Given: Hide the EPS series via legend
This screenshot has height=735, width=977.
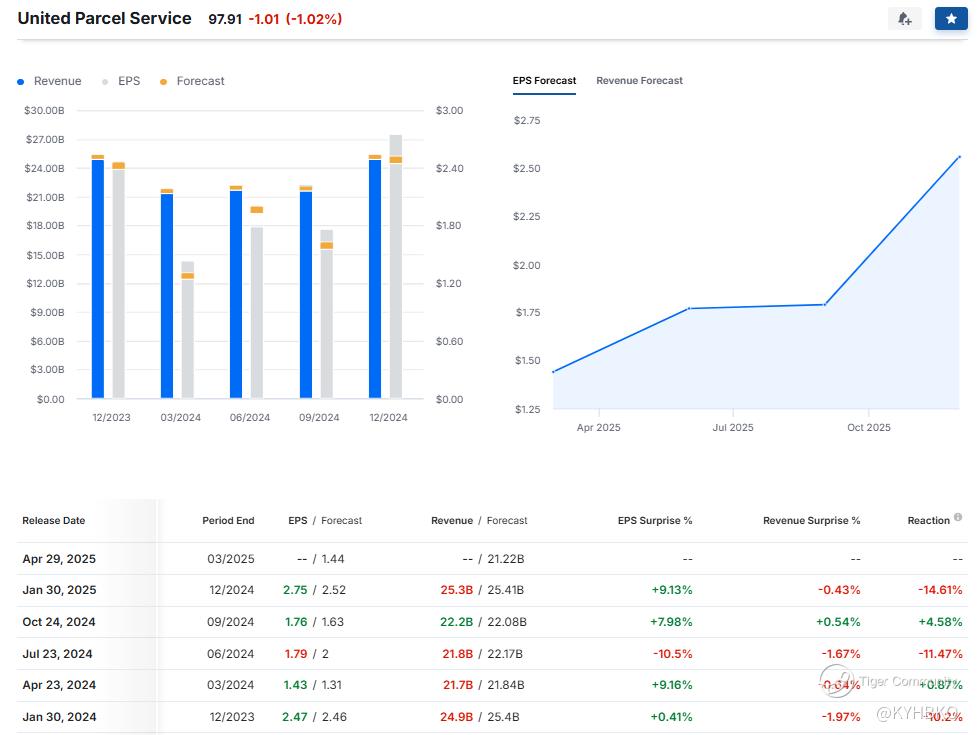Looking at the screenshot, I should [x=121, y=81].
